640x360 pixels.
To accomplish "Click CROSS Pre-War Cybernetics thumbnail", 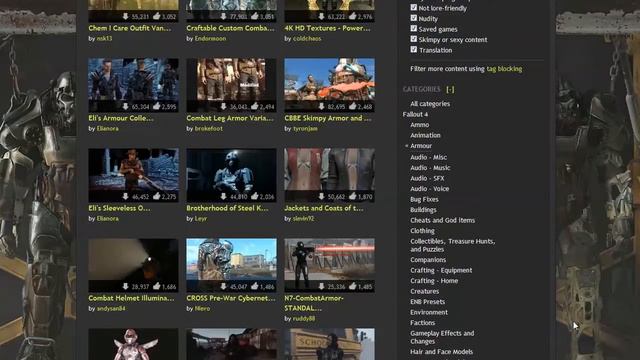I will point(231,265).
